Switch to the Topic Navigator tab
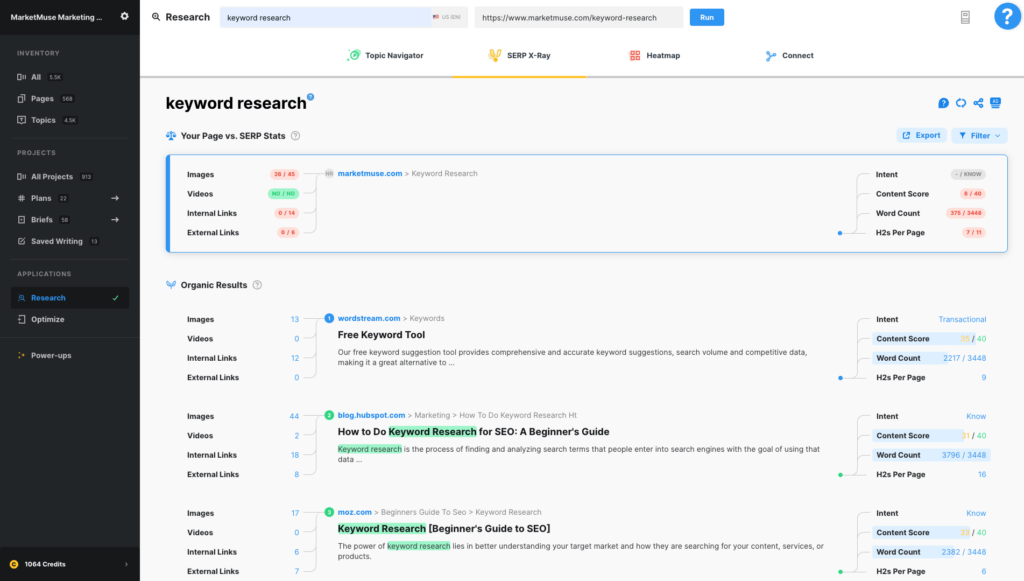Viewport: 1024px width, 581px height. [x=385, y=55]
